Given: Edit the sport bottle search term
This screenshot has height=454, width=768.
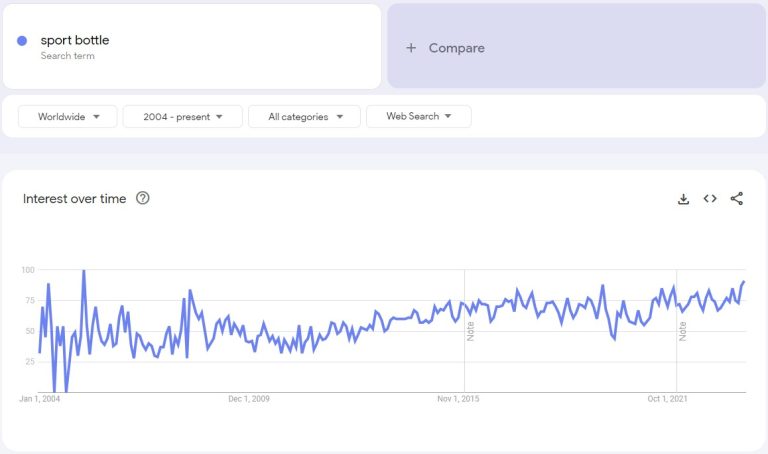Looking at the screenshot, I should 75,41.
